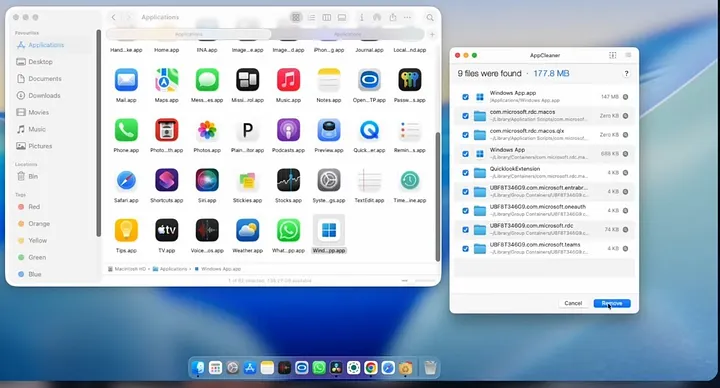
Task: Select Voice Memos app icon
Action: (207, 230)
